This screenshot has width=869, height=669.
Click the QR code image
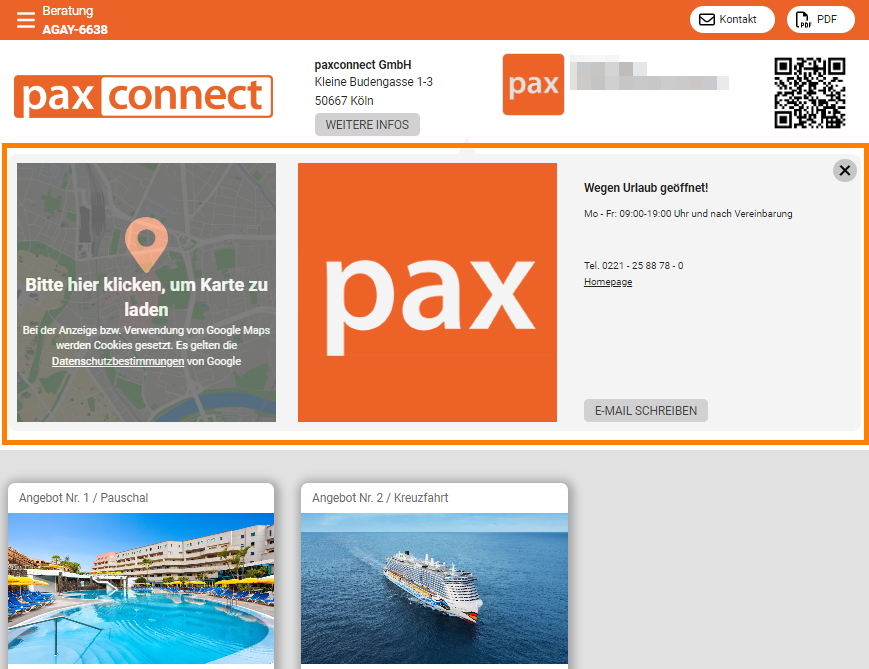[810, 93]
